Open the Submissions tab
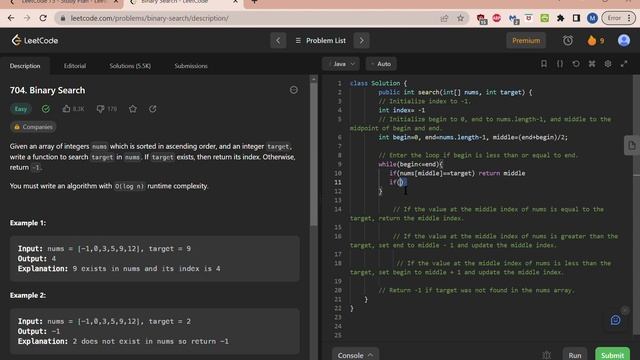 click(191, 66)
